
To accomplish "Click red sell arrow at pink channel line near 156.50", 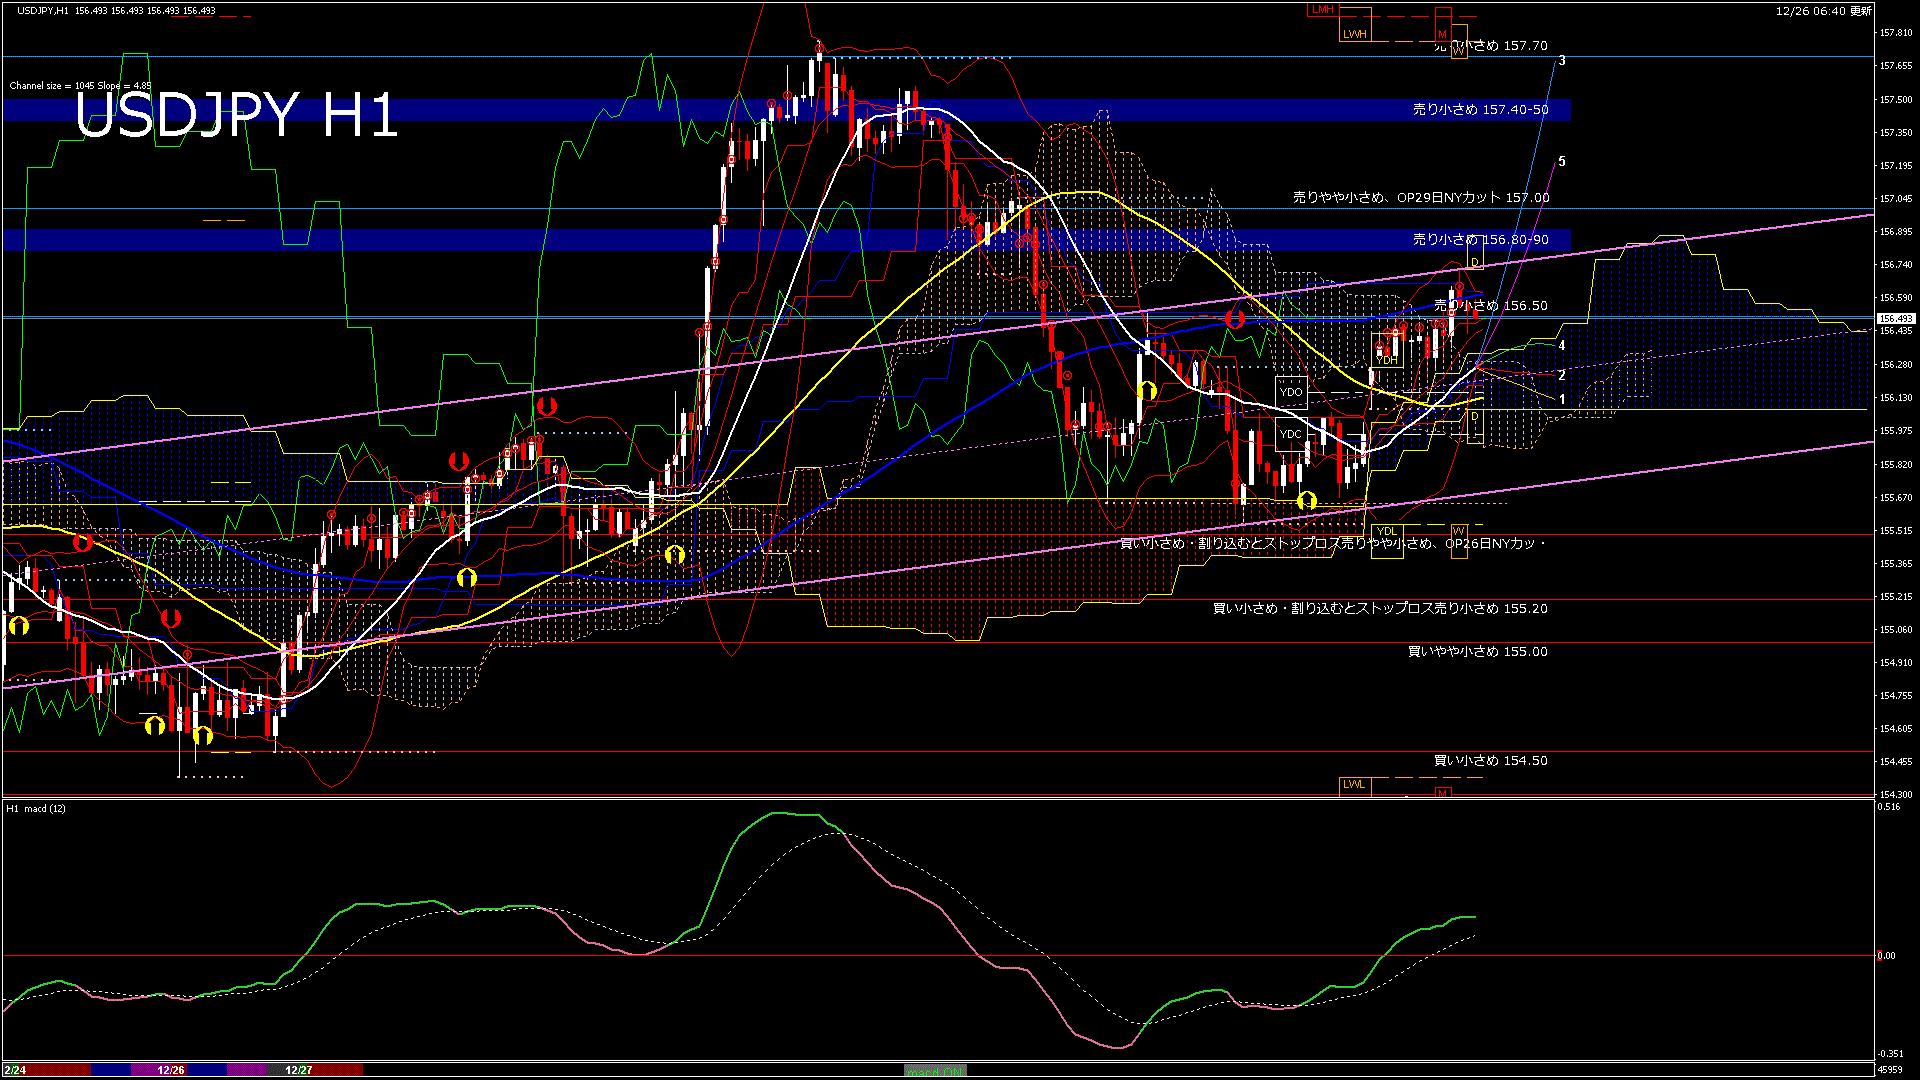I will 1235,319.
